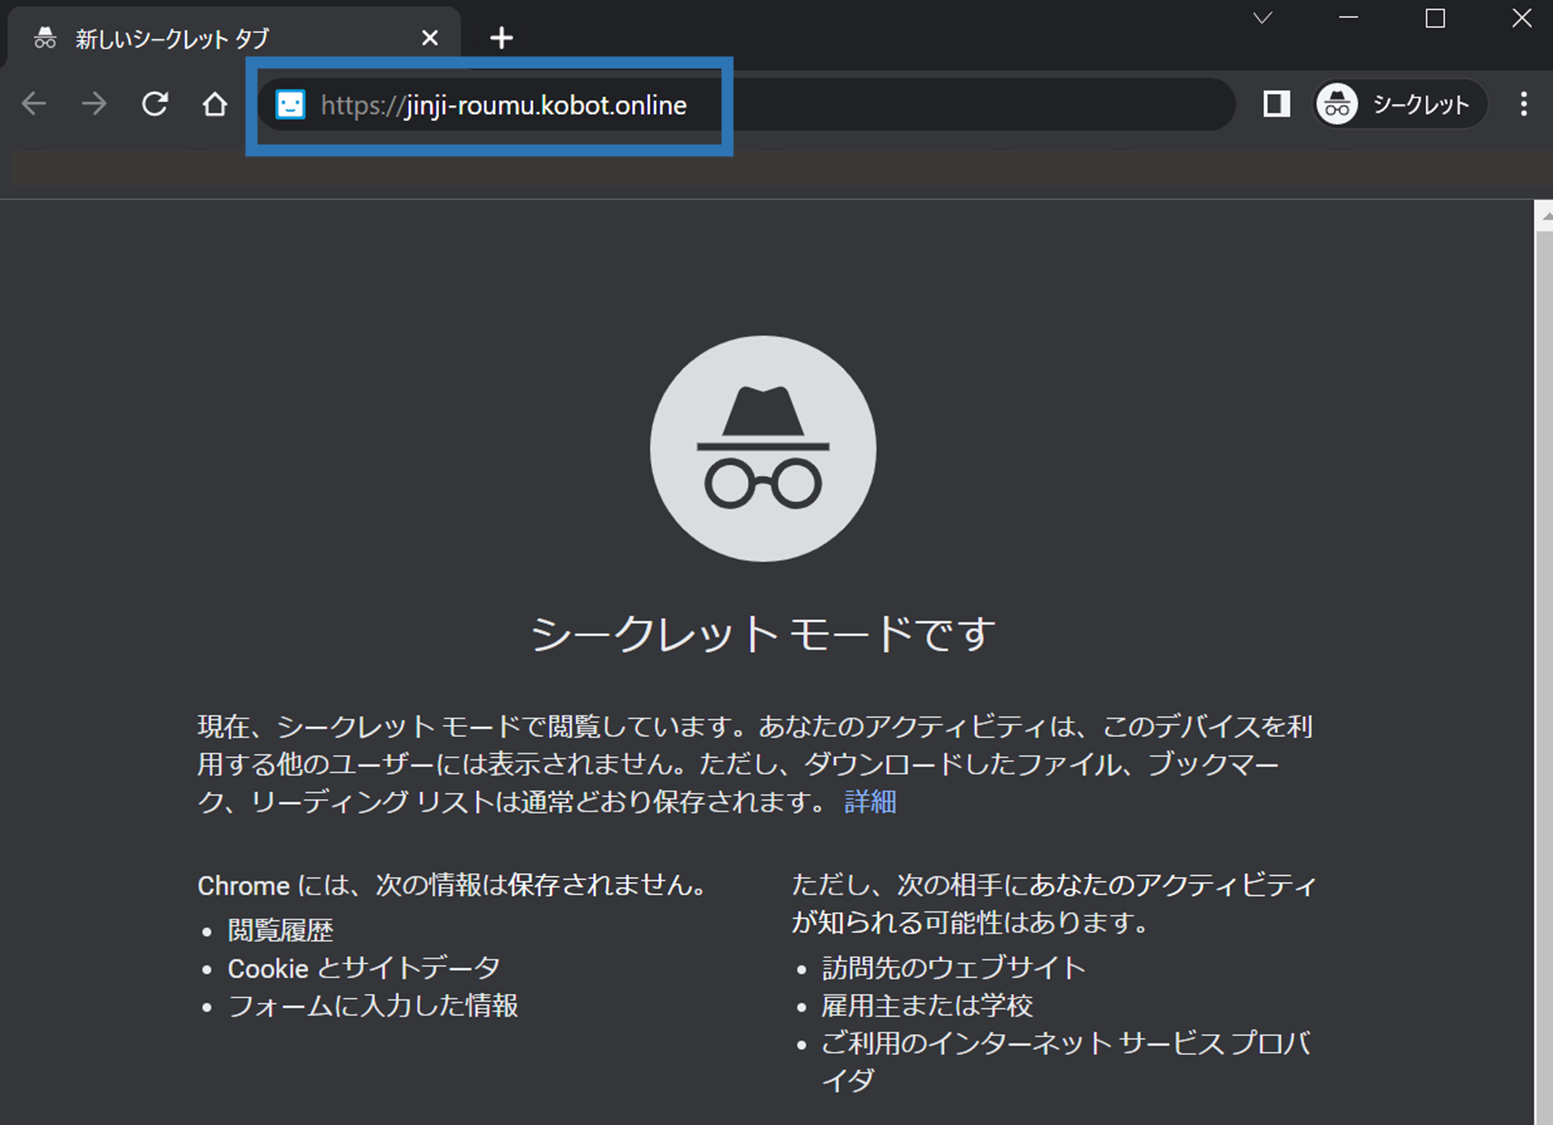Click the large incognito logo
The width and height of the screenshot is (1553, 1125).
tap(763, 448)
